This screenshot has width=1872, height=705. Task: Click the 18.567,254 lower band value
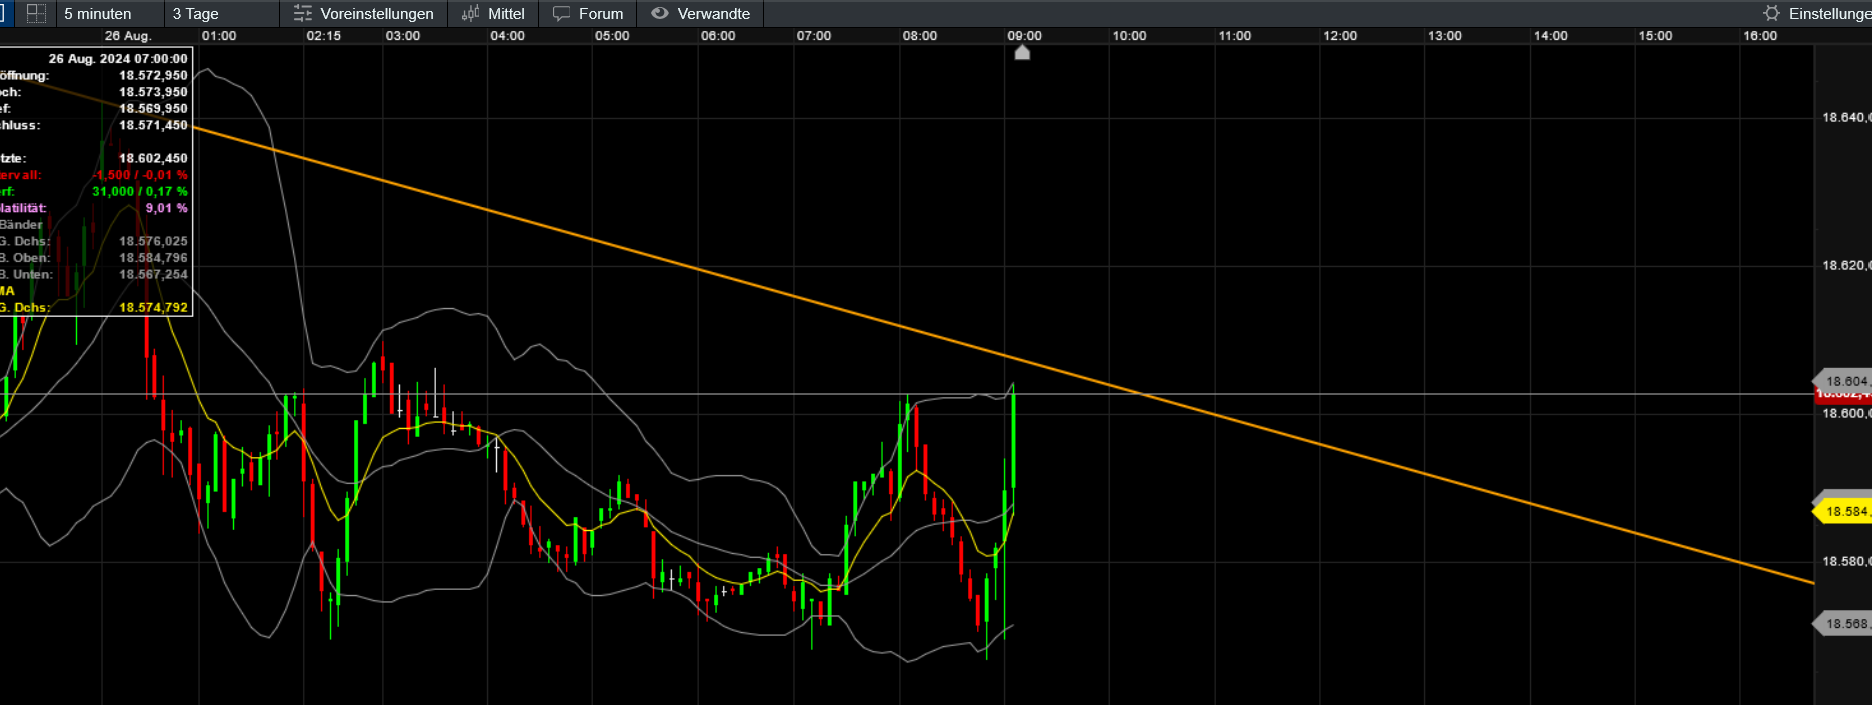(153, 274)
